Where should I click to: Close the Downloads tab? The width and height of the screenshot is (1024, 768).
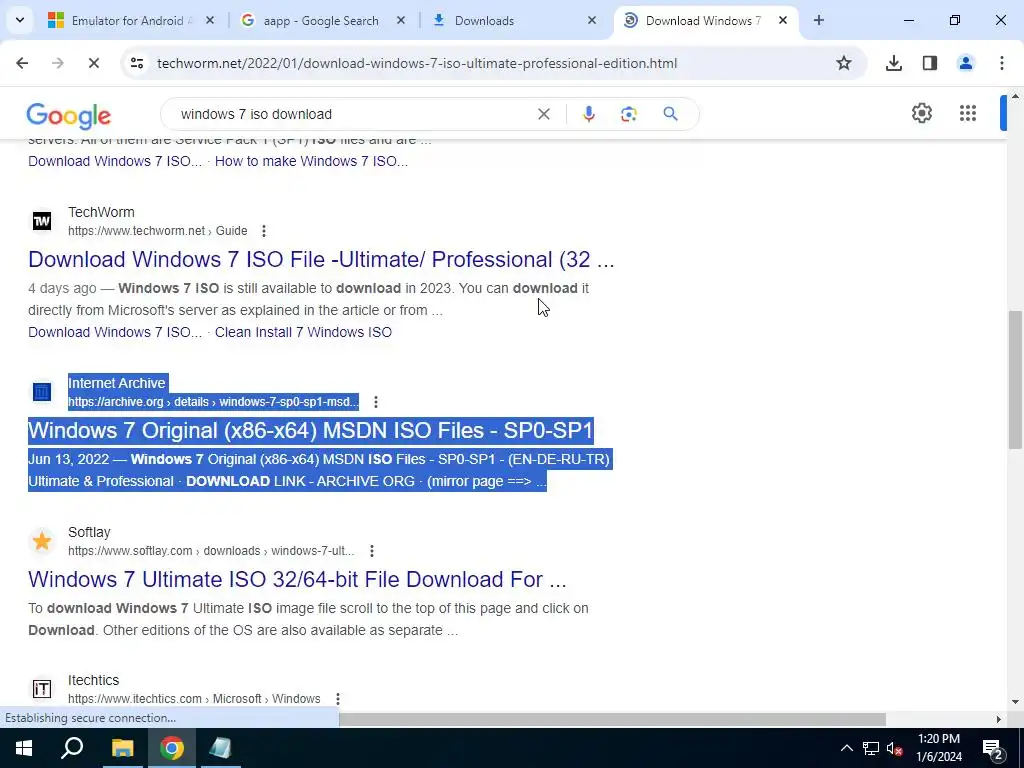click(x=592, y=20)
